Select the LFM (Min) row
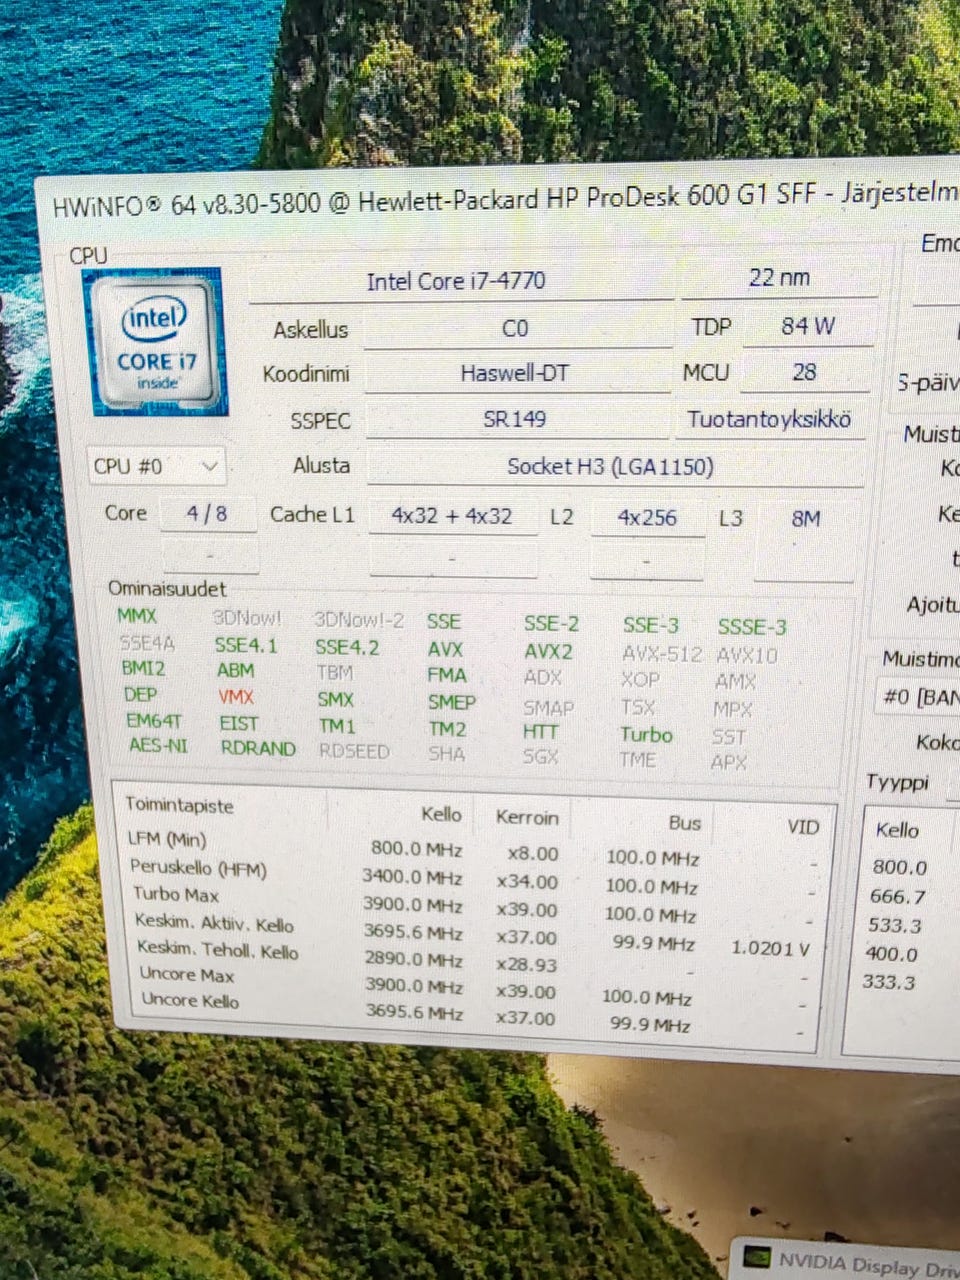Viewport: 960px width, 1280px height. tap(475, 850)
